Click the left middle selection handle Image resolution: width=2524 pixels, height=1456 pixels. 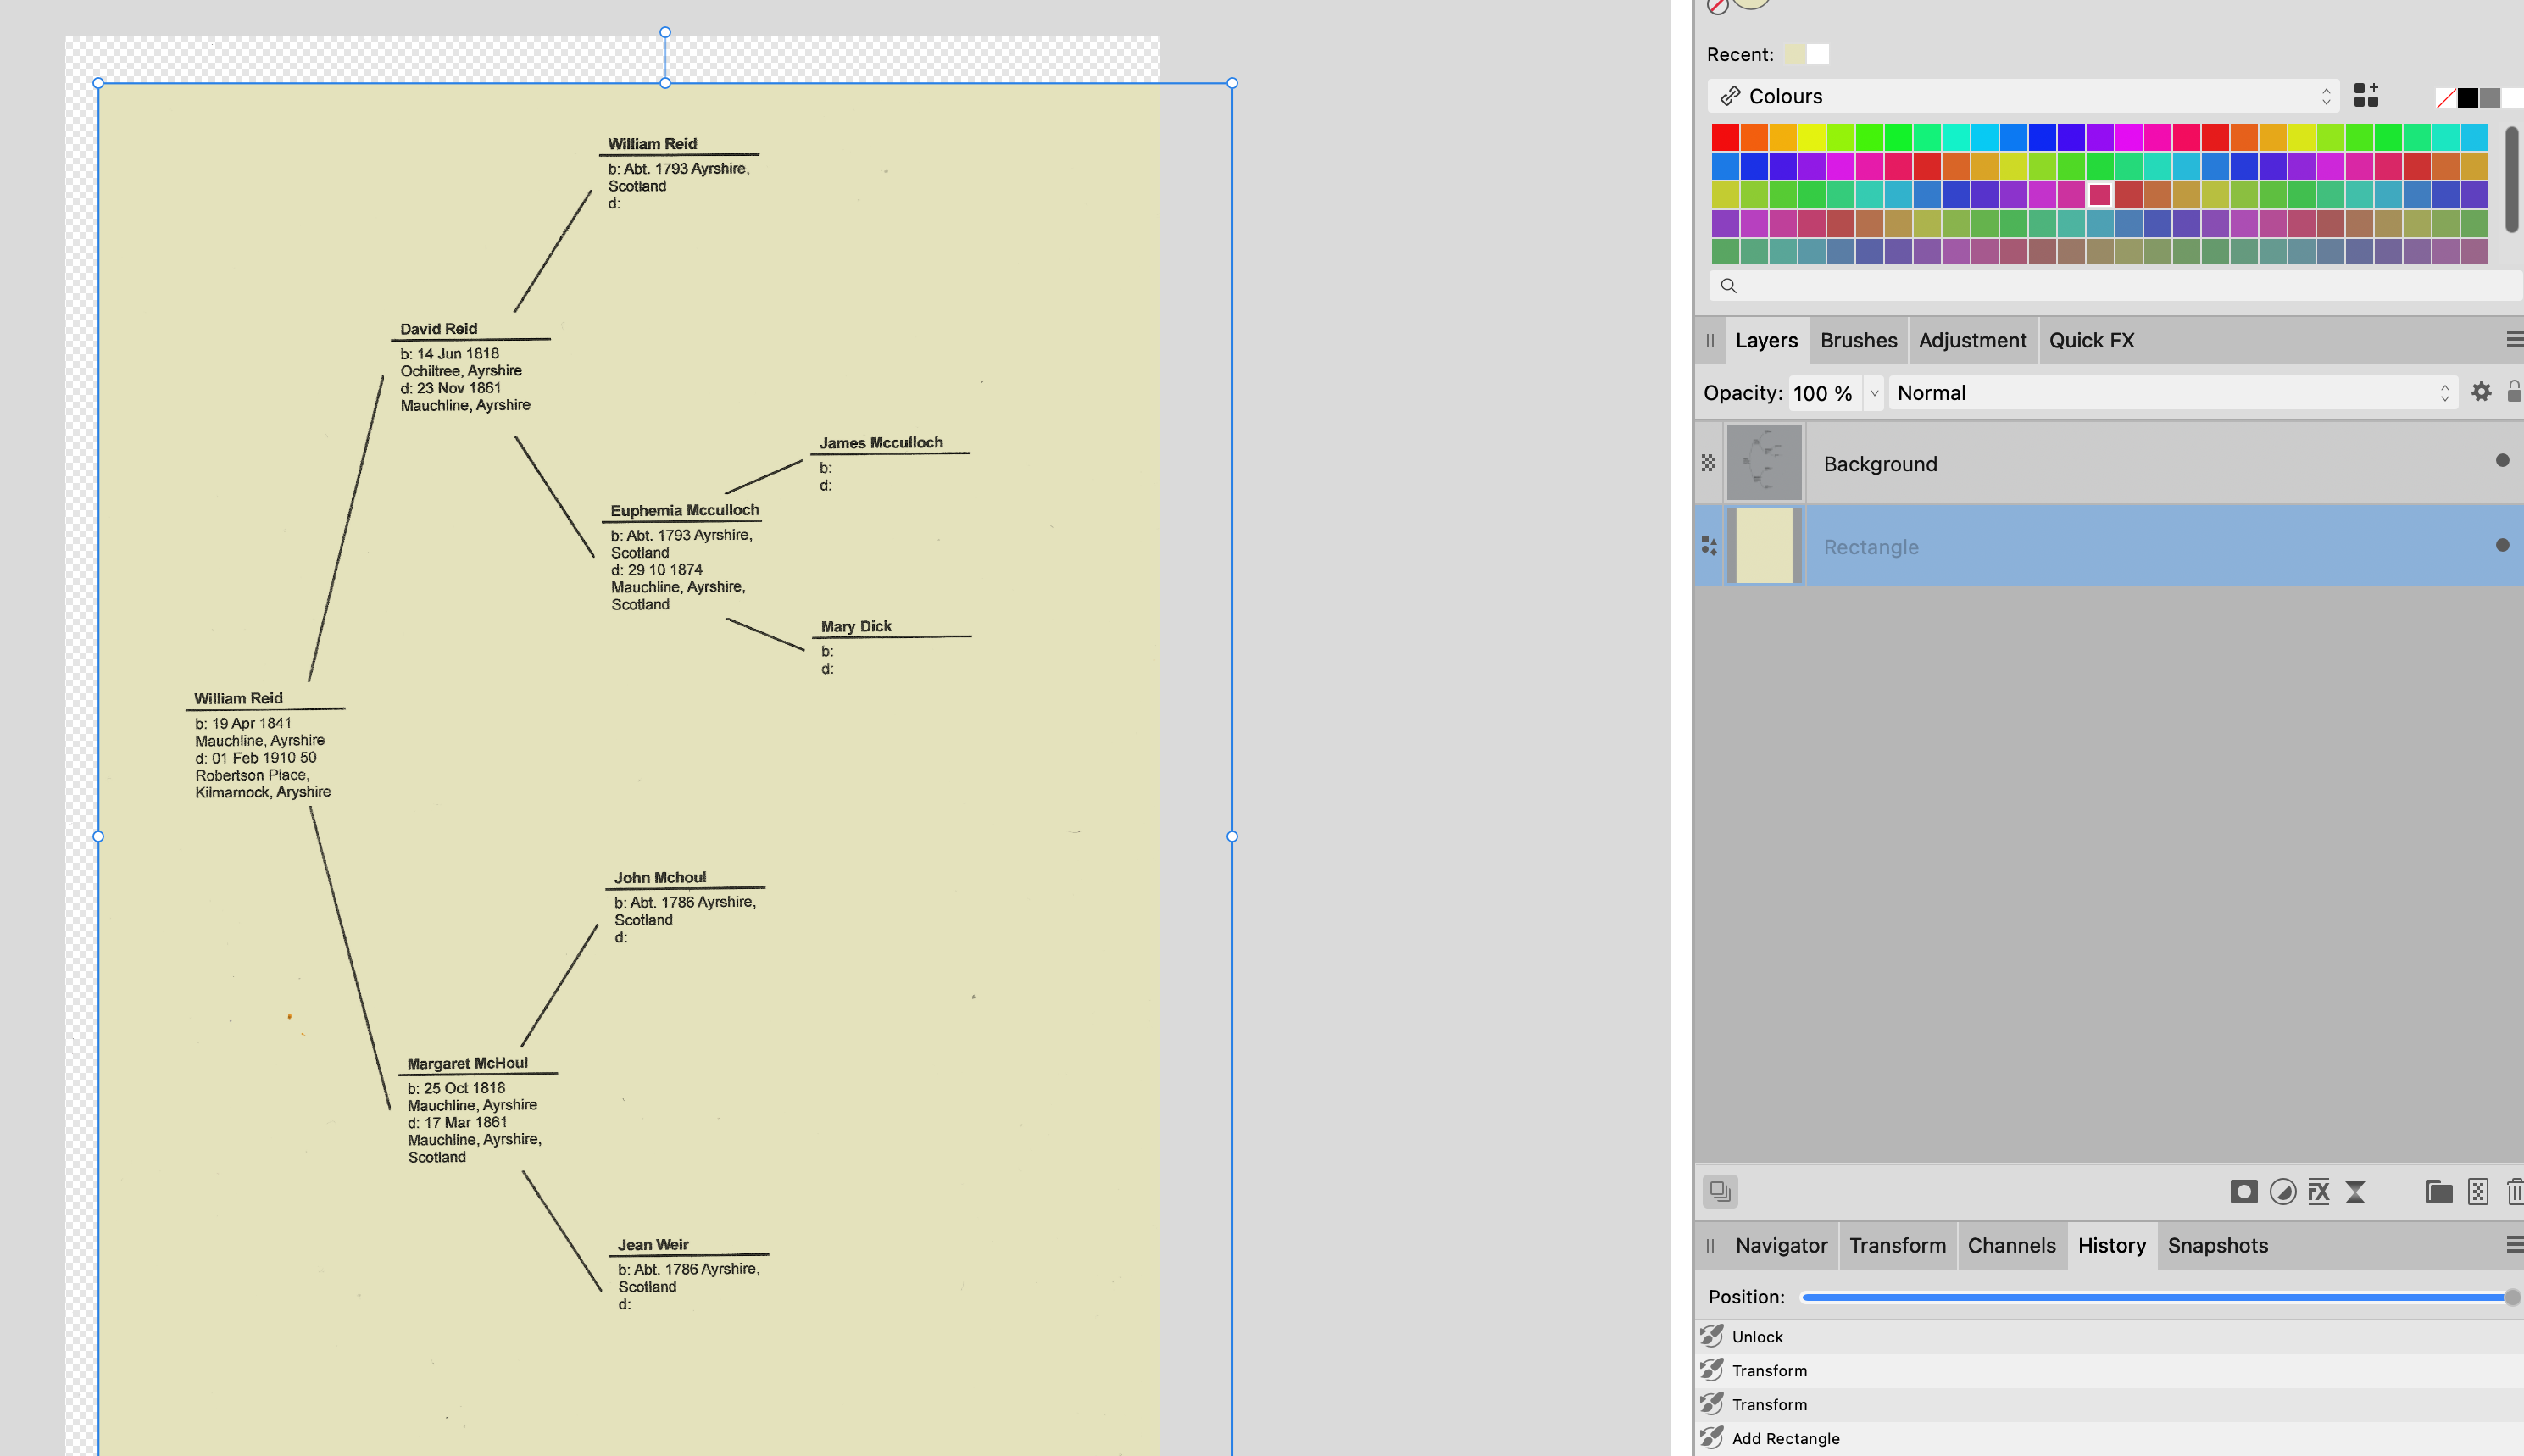coord(98,836)
